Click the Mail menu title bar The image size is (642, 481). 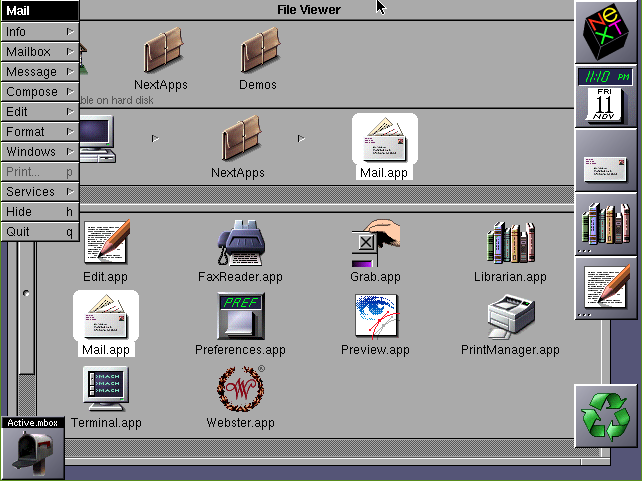(40, 11)
